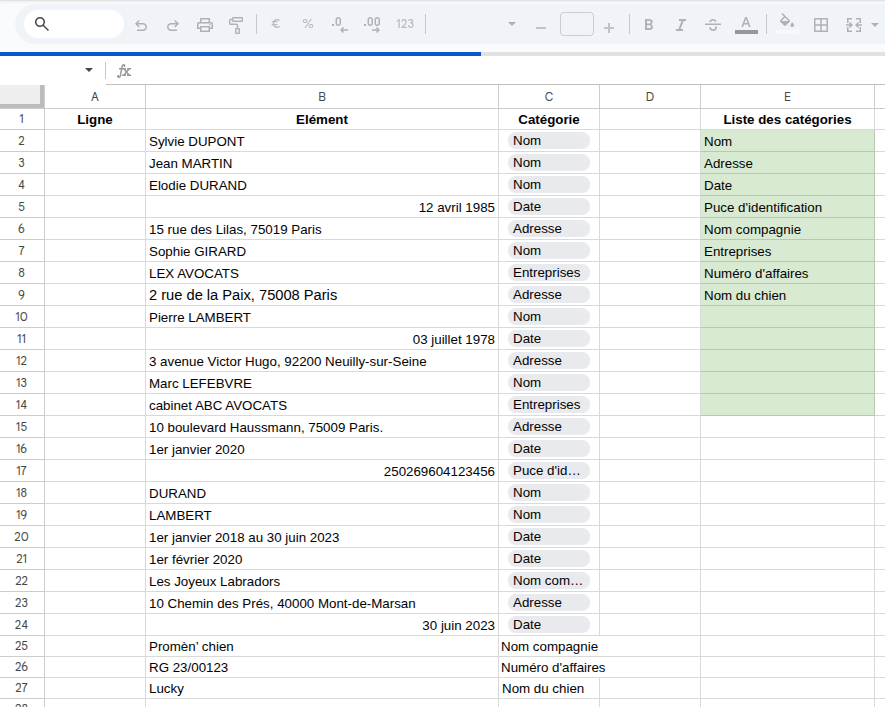Toggle italic formatting
This screenshot has width=885, height=707.
click(681, 25)
